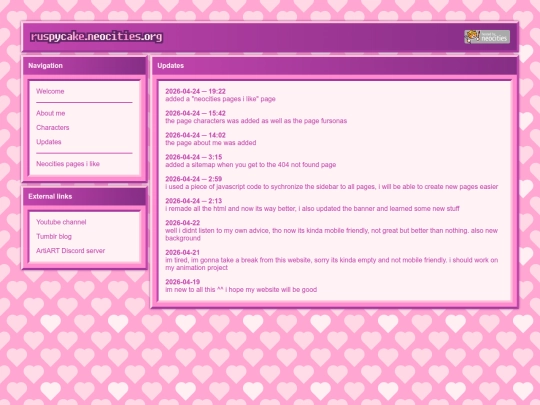
Task: Select the 2026-04-24 — 19:22 entry date
Action: [x=195, y=91]
